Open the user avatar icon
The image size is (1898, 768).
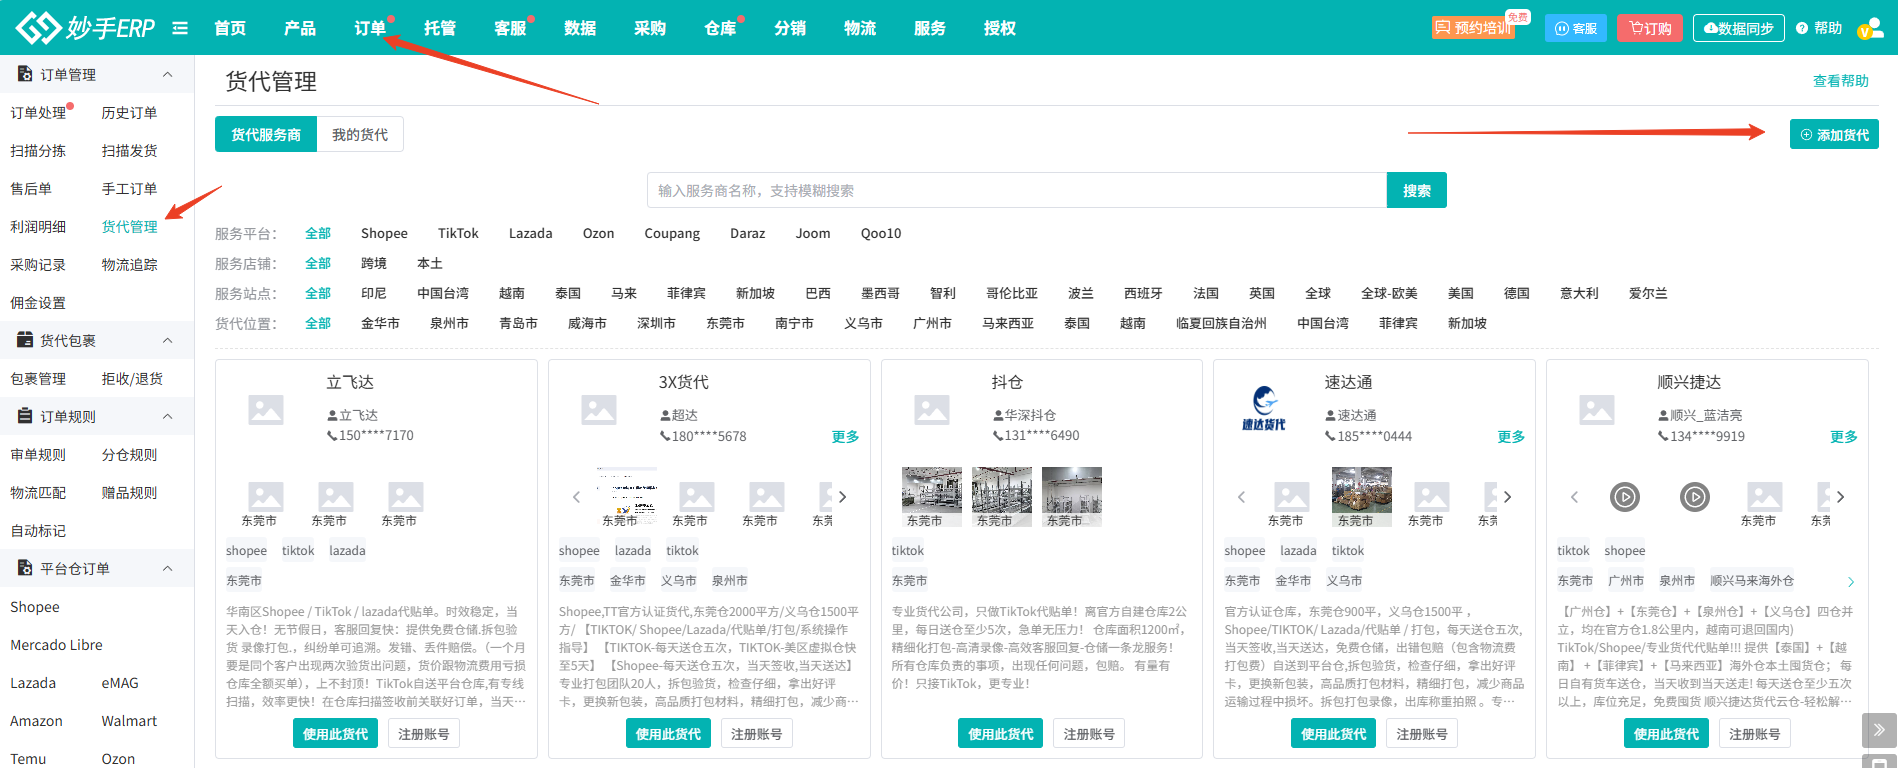coord(1870,28)
